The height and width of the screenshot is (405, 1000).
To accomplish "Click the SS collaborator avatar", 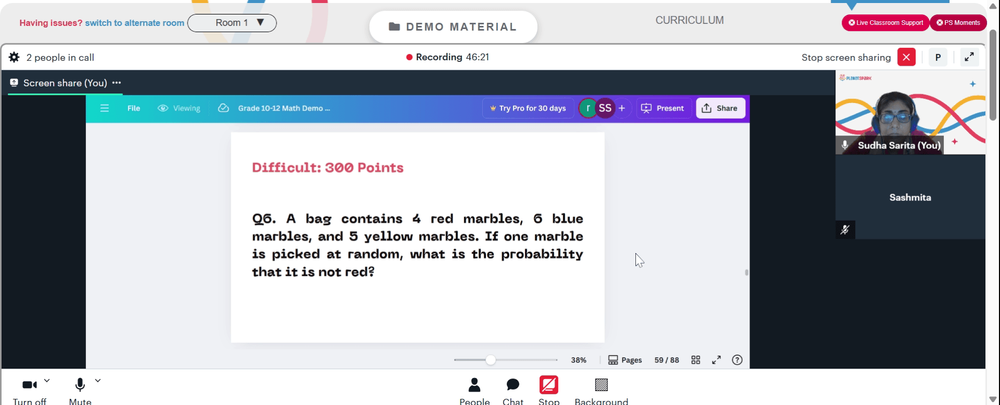I will point(605,108).
